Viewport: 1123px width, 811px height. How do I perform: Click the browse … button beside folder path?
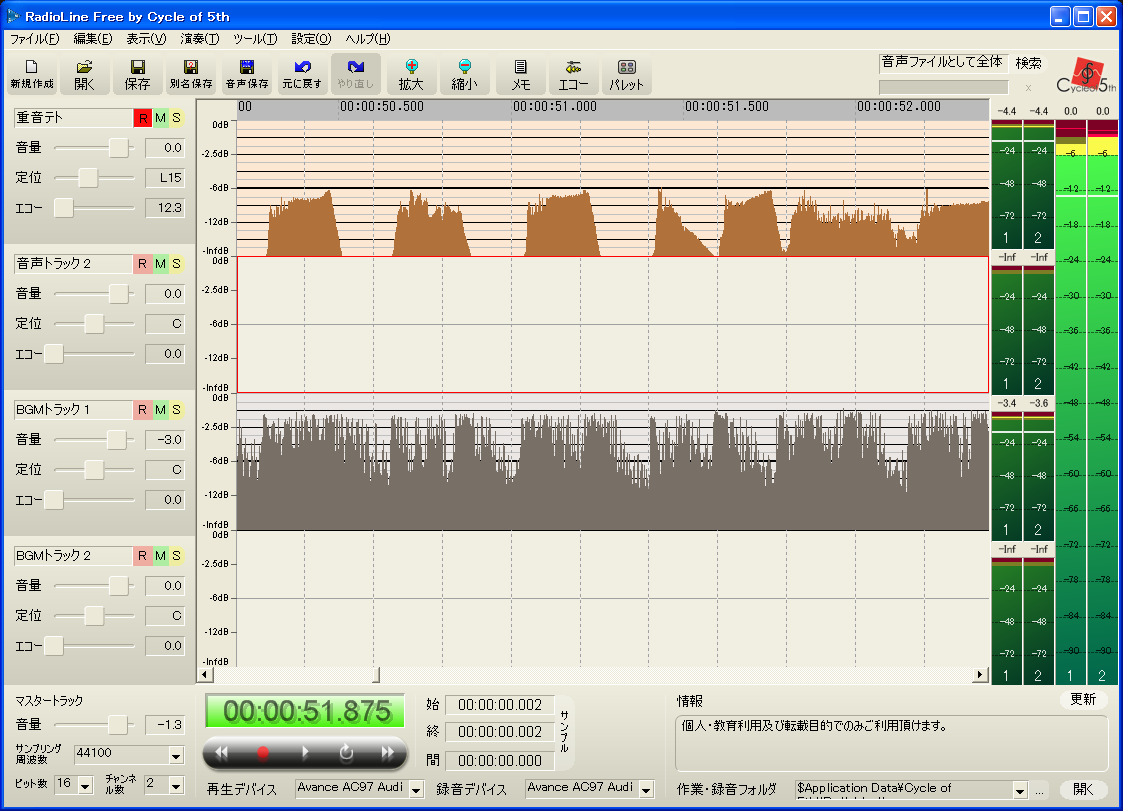pos(1039,791)
